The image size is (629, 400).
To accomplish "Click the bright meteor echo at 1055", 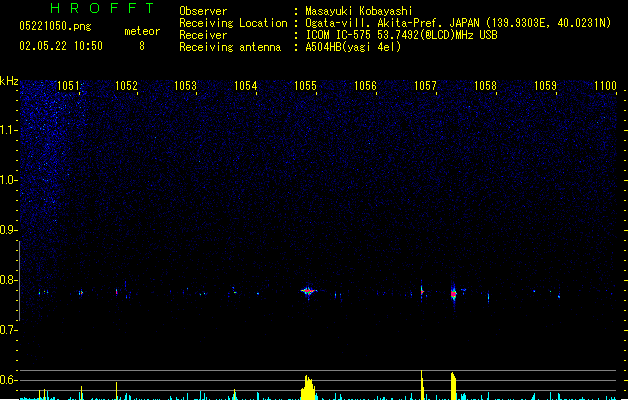I will pyautogui.click(x=308, y=291).
